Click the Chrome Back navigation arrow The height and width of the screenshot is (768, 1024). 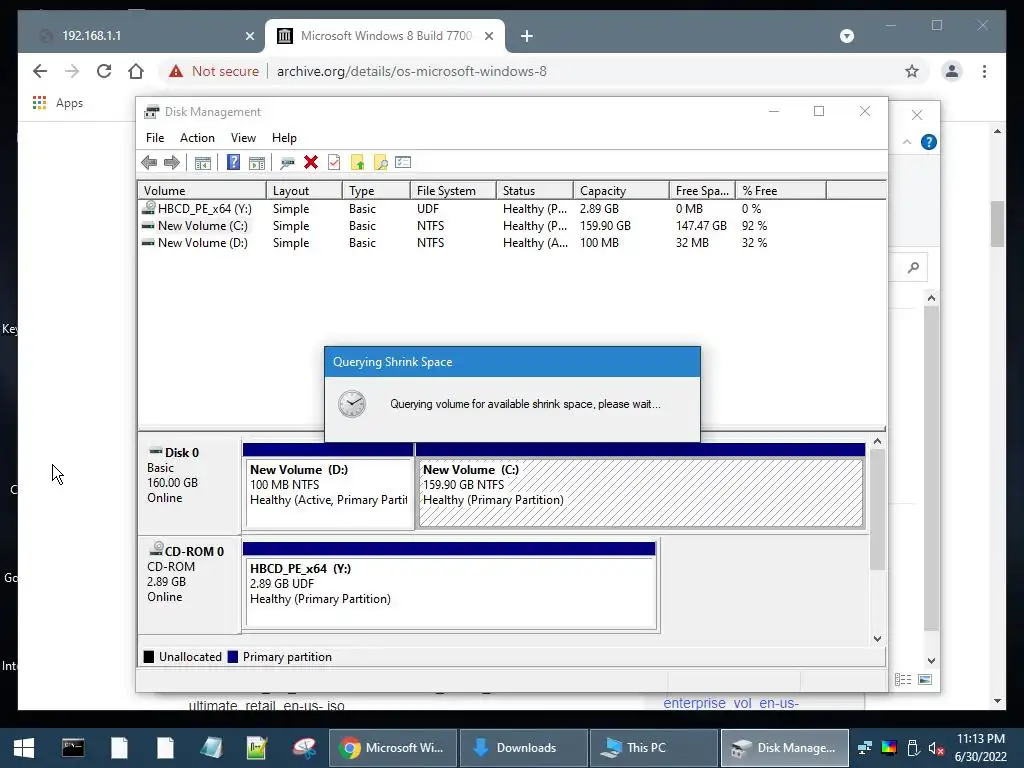coord(40,71)
